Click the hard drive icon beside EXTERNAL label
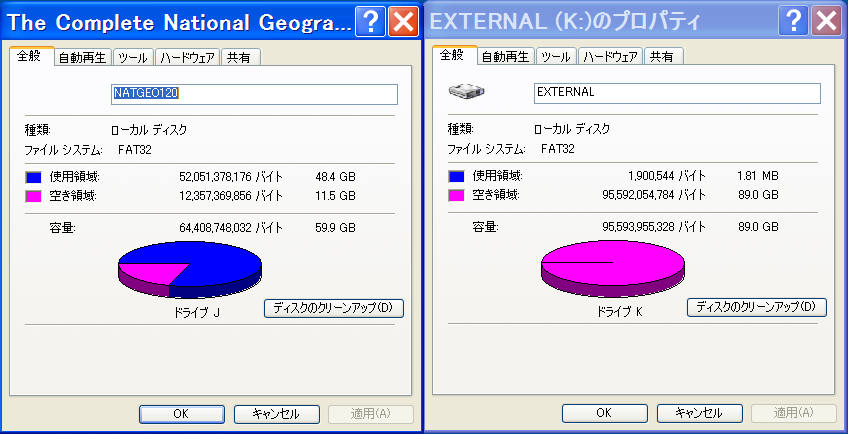 [x=467, y=91]
